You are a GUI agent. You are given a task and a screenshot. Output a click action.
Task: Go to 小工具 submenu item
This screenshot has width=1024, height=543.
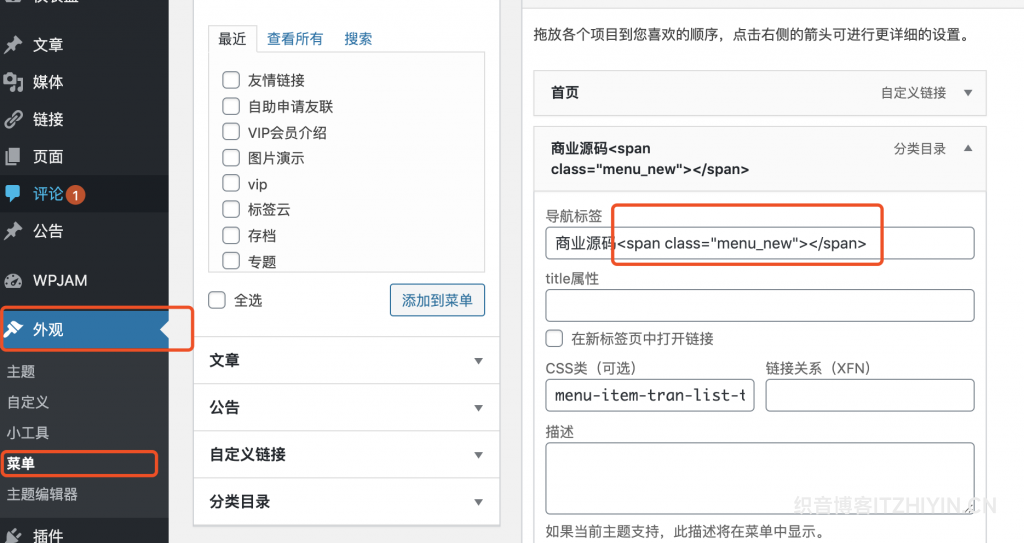point(28,433)
